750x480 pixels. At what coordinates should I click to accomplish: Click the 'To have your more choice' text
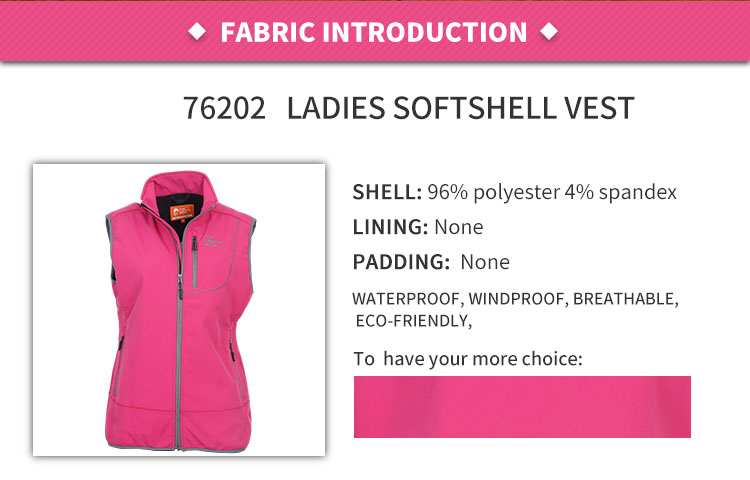click(467, 358)
